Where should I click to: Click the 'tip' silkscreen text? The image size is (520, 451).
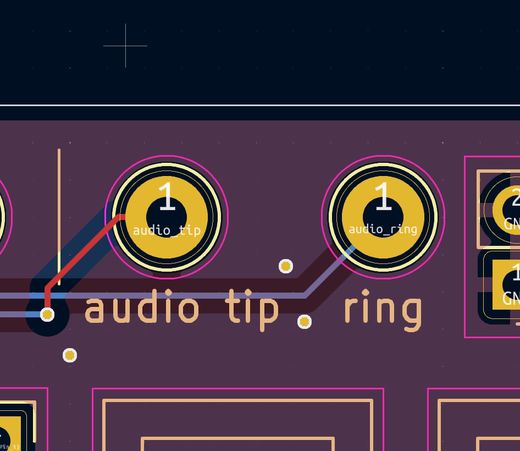tap(252, 309)
